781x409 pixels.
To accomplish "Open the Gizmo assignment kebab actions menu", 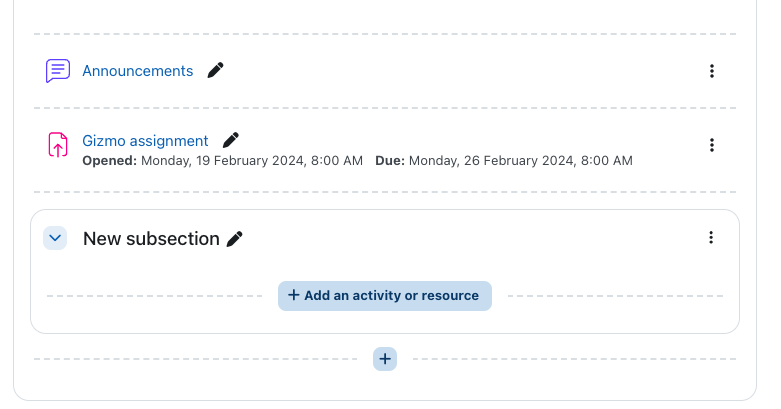I will (x=712, y=145).
